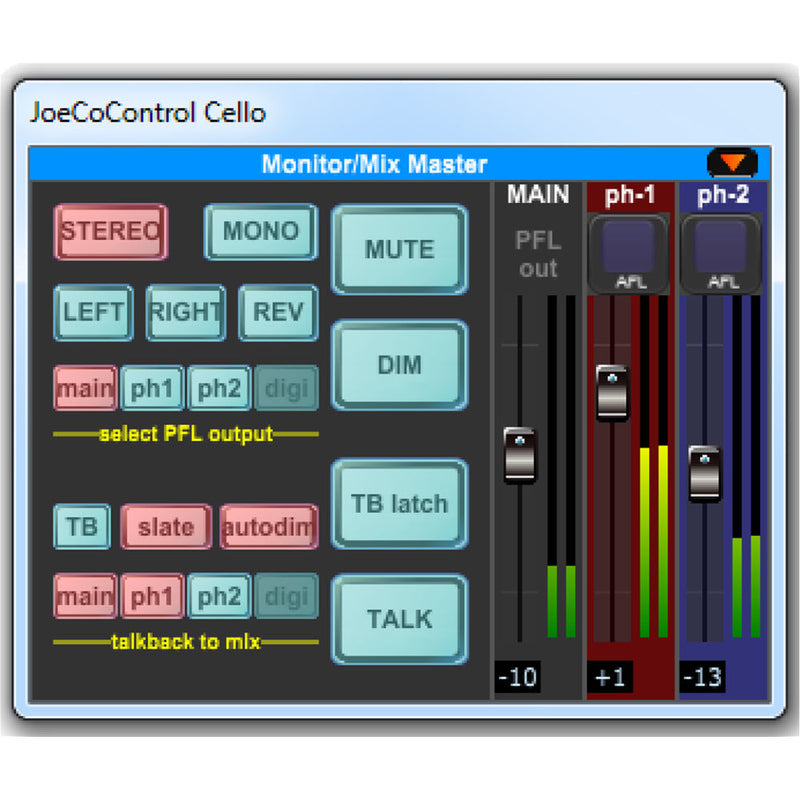800x800 pixels.
Task: Select main as PFL output
Action: pyautogui.click(x=85, y=388)
